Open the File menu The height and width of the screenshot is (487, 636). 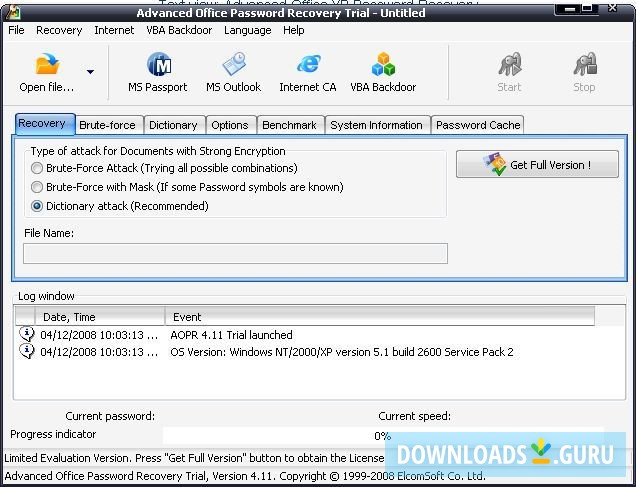(x=16, y=30)
